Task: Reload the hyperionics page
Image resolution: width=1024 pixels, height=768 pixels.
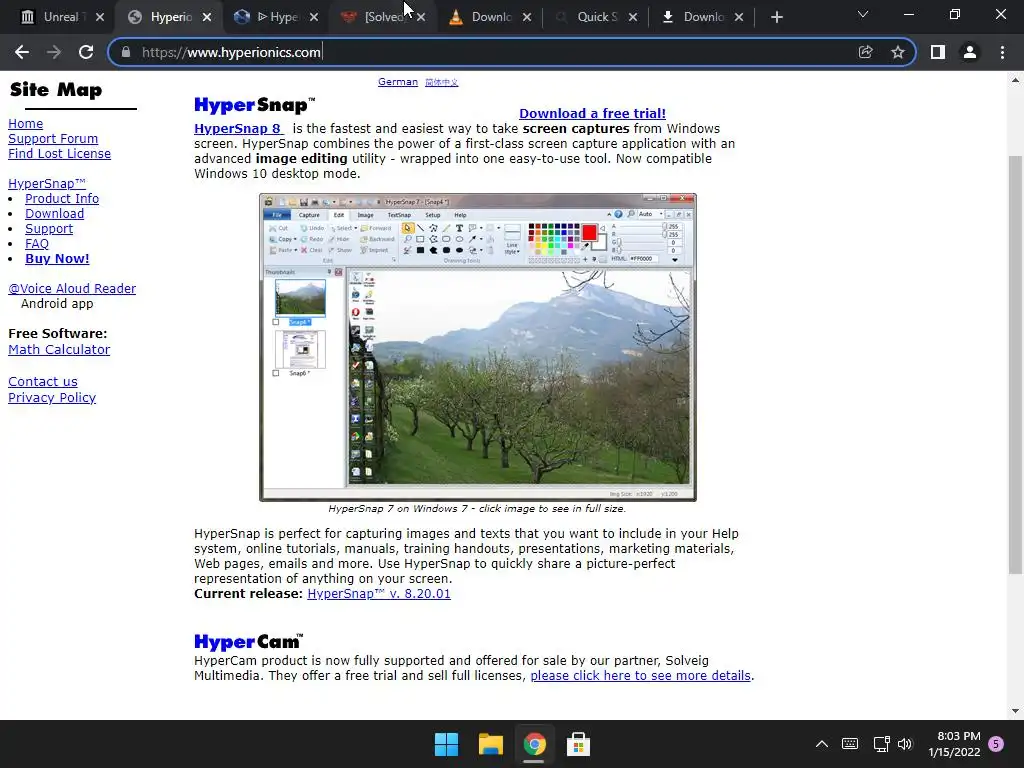Action: click(x=86, y=52)
